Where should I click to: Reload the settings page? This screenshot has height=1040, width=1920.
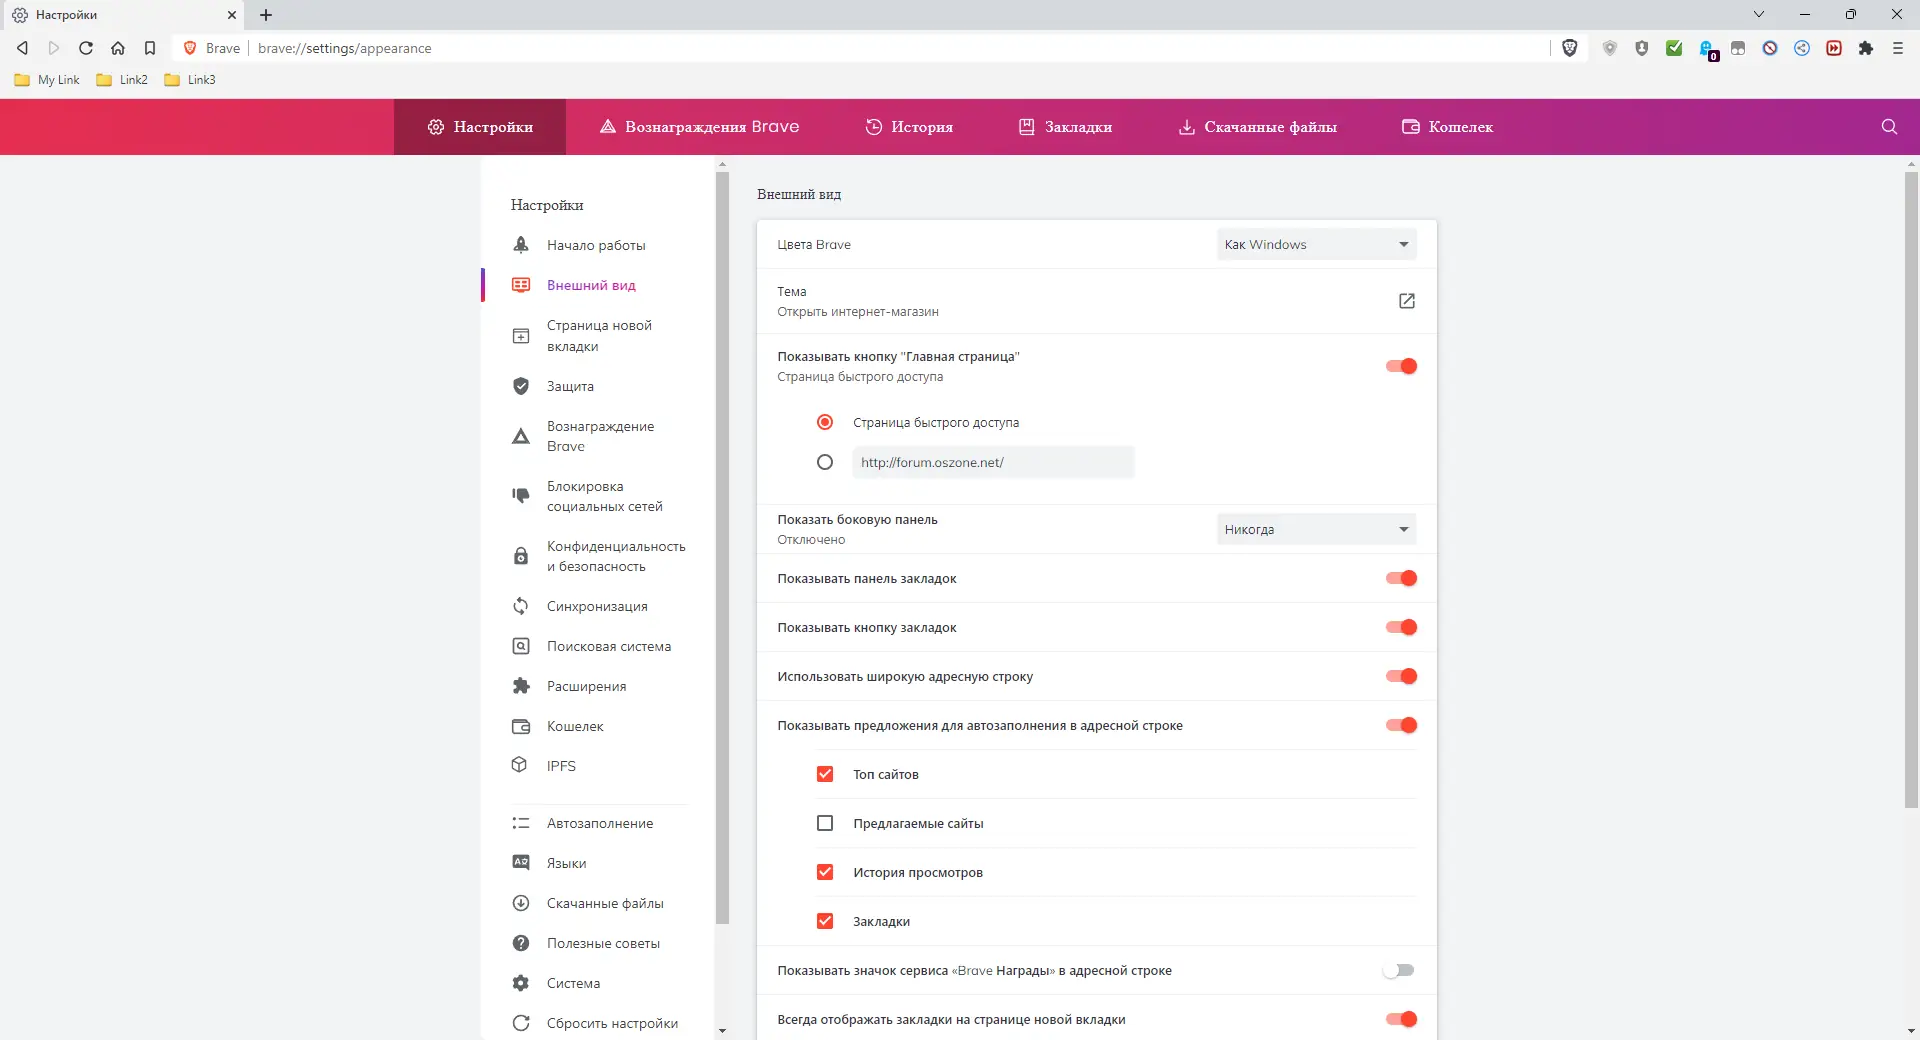coord(86,48)
